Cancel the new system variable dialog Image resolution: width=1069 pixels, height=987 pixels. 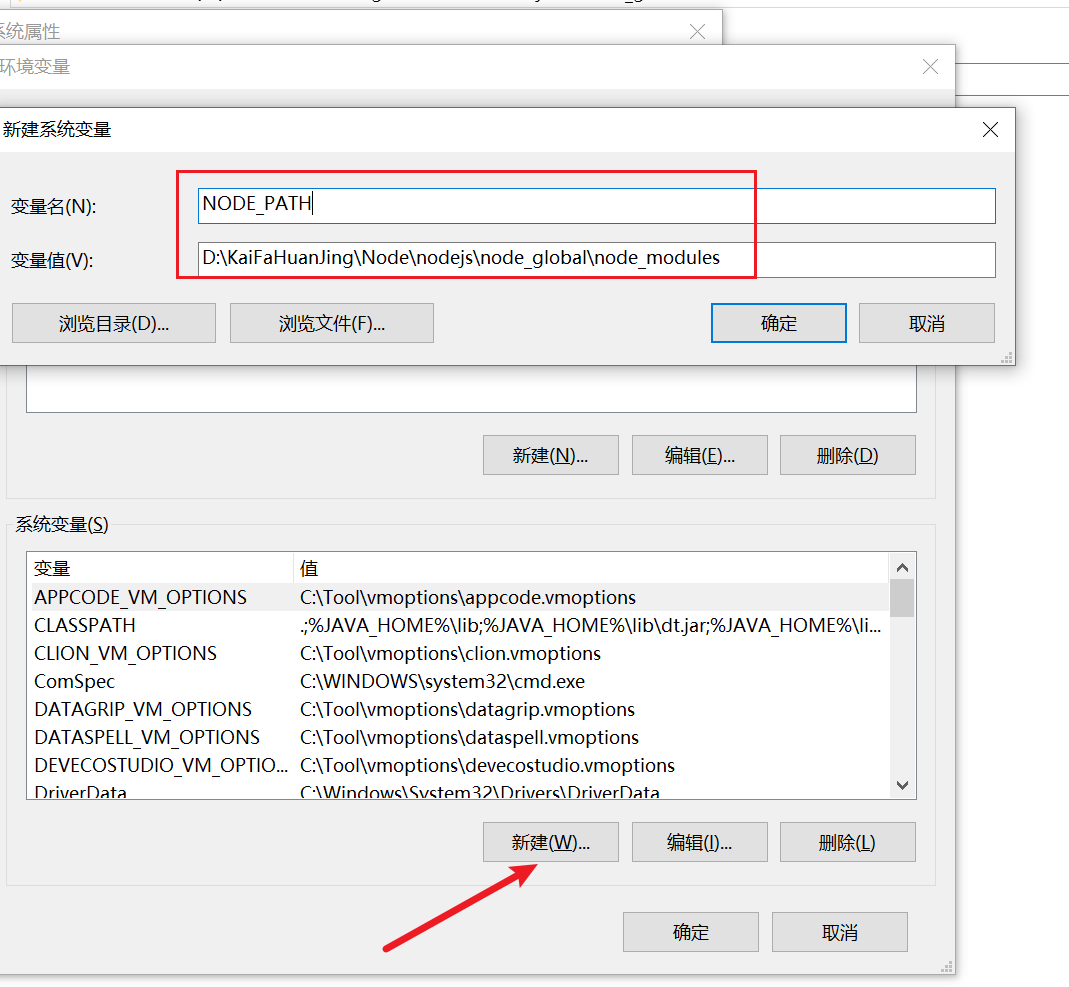point(927,323)
